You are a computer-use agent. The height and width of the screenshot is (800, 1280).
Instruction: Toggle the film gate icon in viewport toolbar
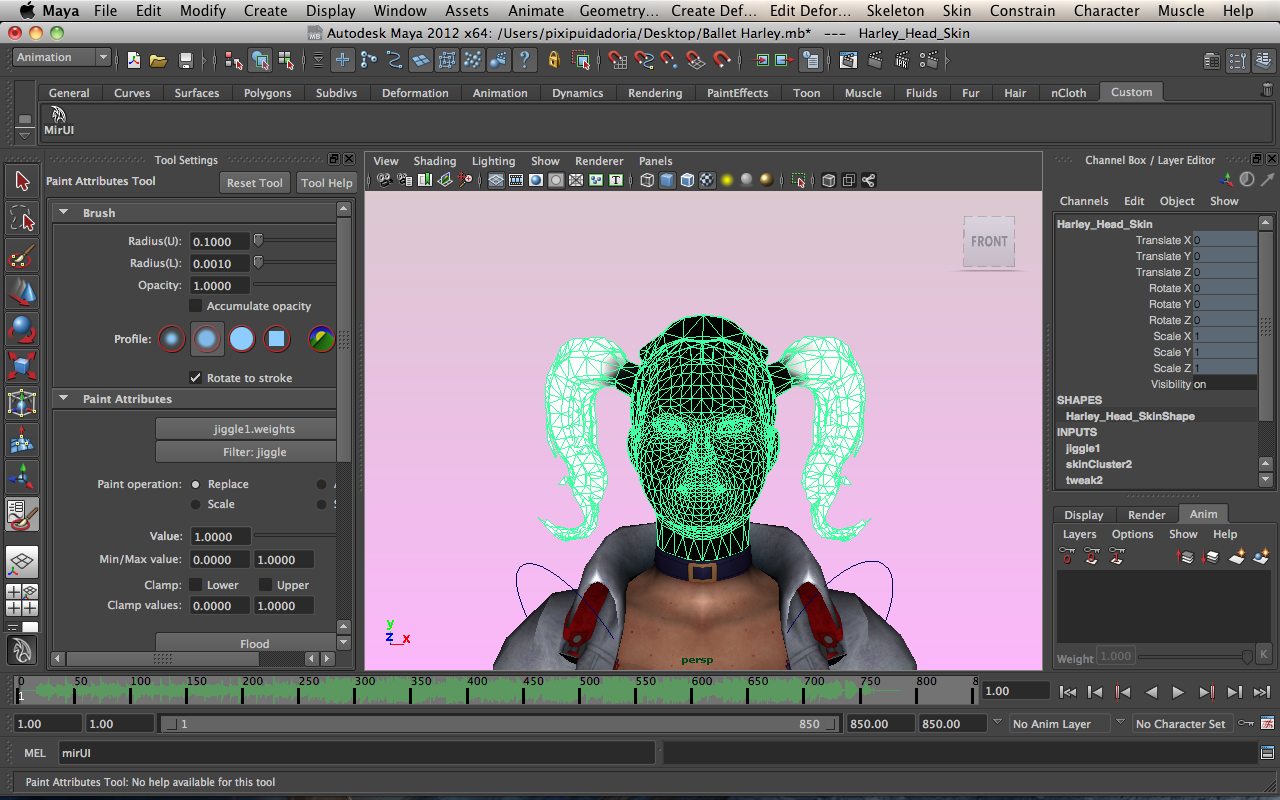(516, 180)
